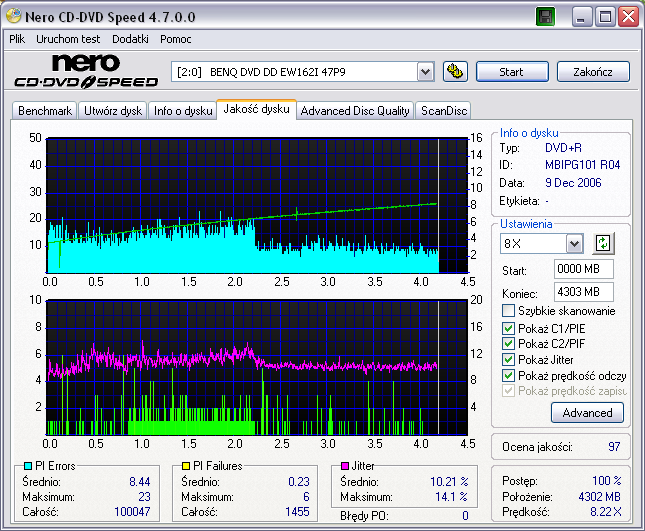Open the Uruchom test menu

click(68, 39)
